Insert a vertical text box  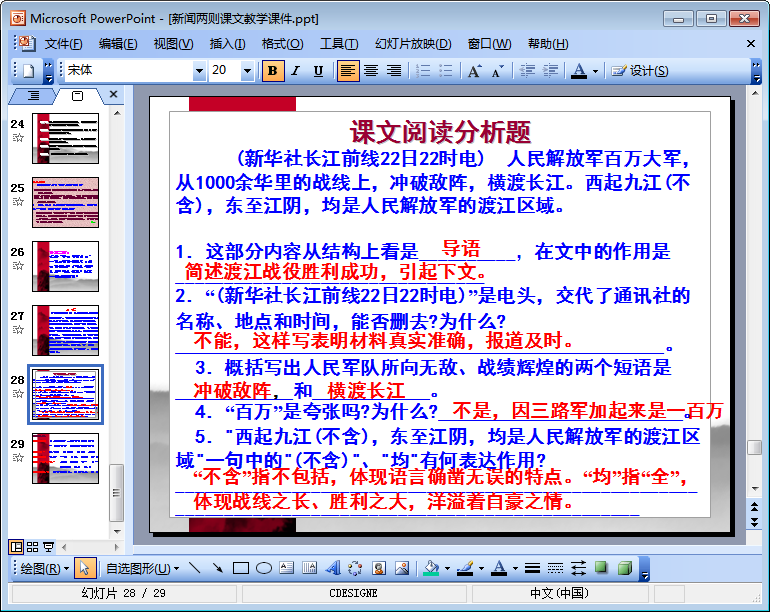(309, 568)
